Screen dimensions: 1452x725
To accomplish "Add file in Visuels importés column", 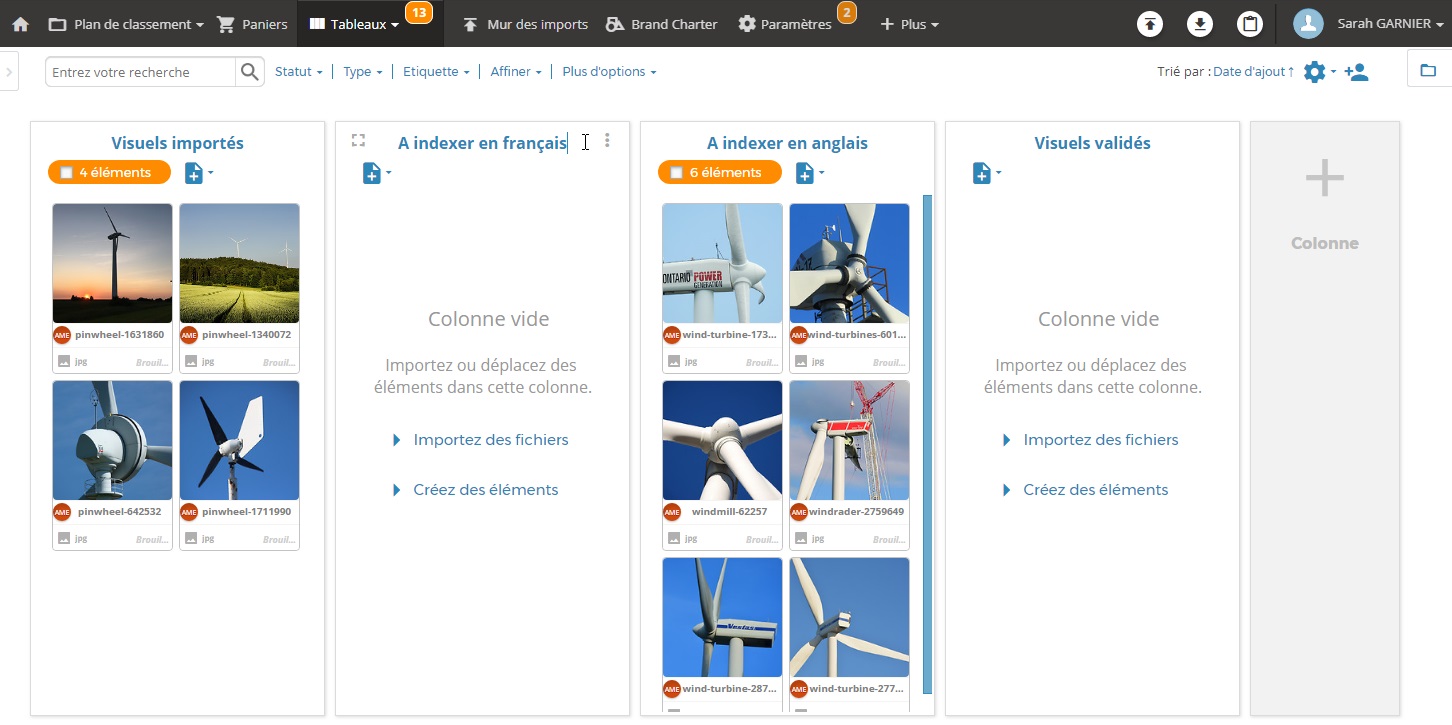I will [198, 173].
